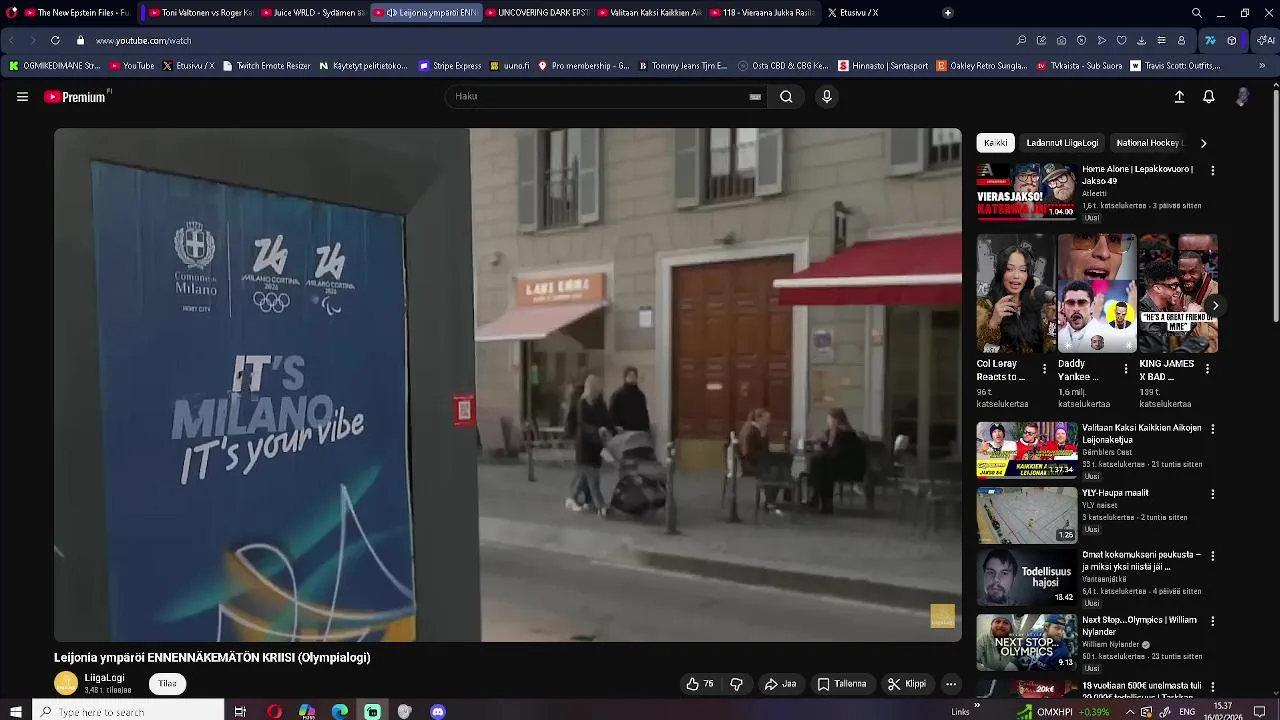Open KING JAMES X BAD short thumbnail
This screenshot has width=1280, height=720.
tap(1178, 293)
